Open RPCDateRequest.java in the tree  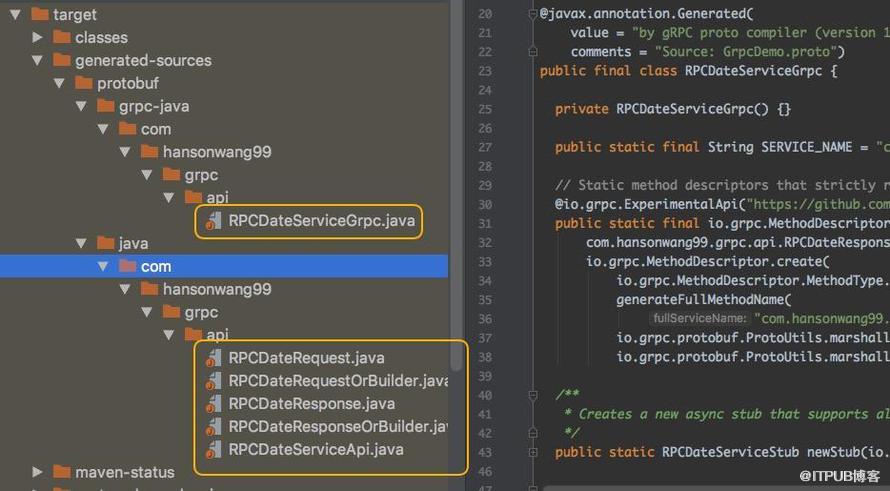point(306,358)
